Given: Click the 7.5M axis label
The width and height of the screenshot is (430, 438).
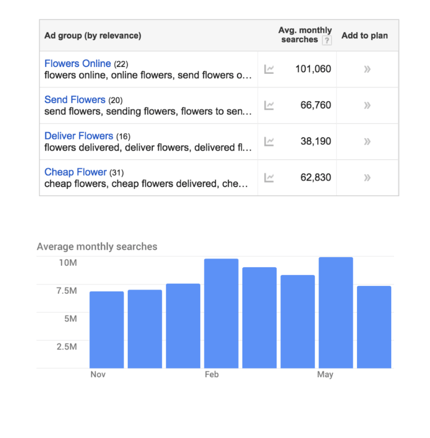Looking at the screenshot, I should (x=67, y=291).
